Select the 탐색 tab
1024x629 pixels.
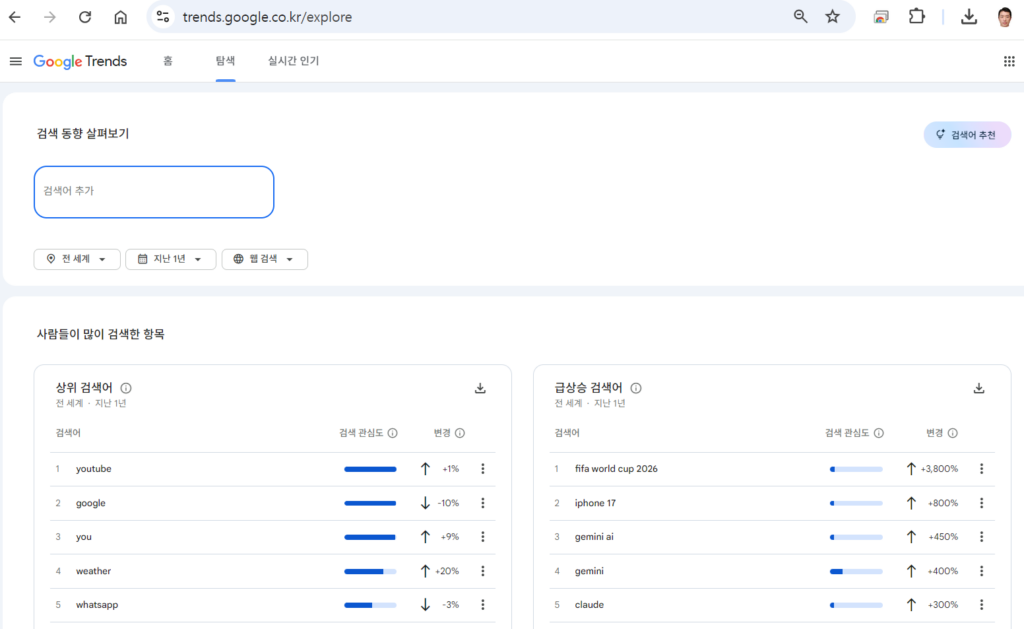coord(225,61)
